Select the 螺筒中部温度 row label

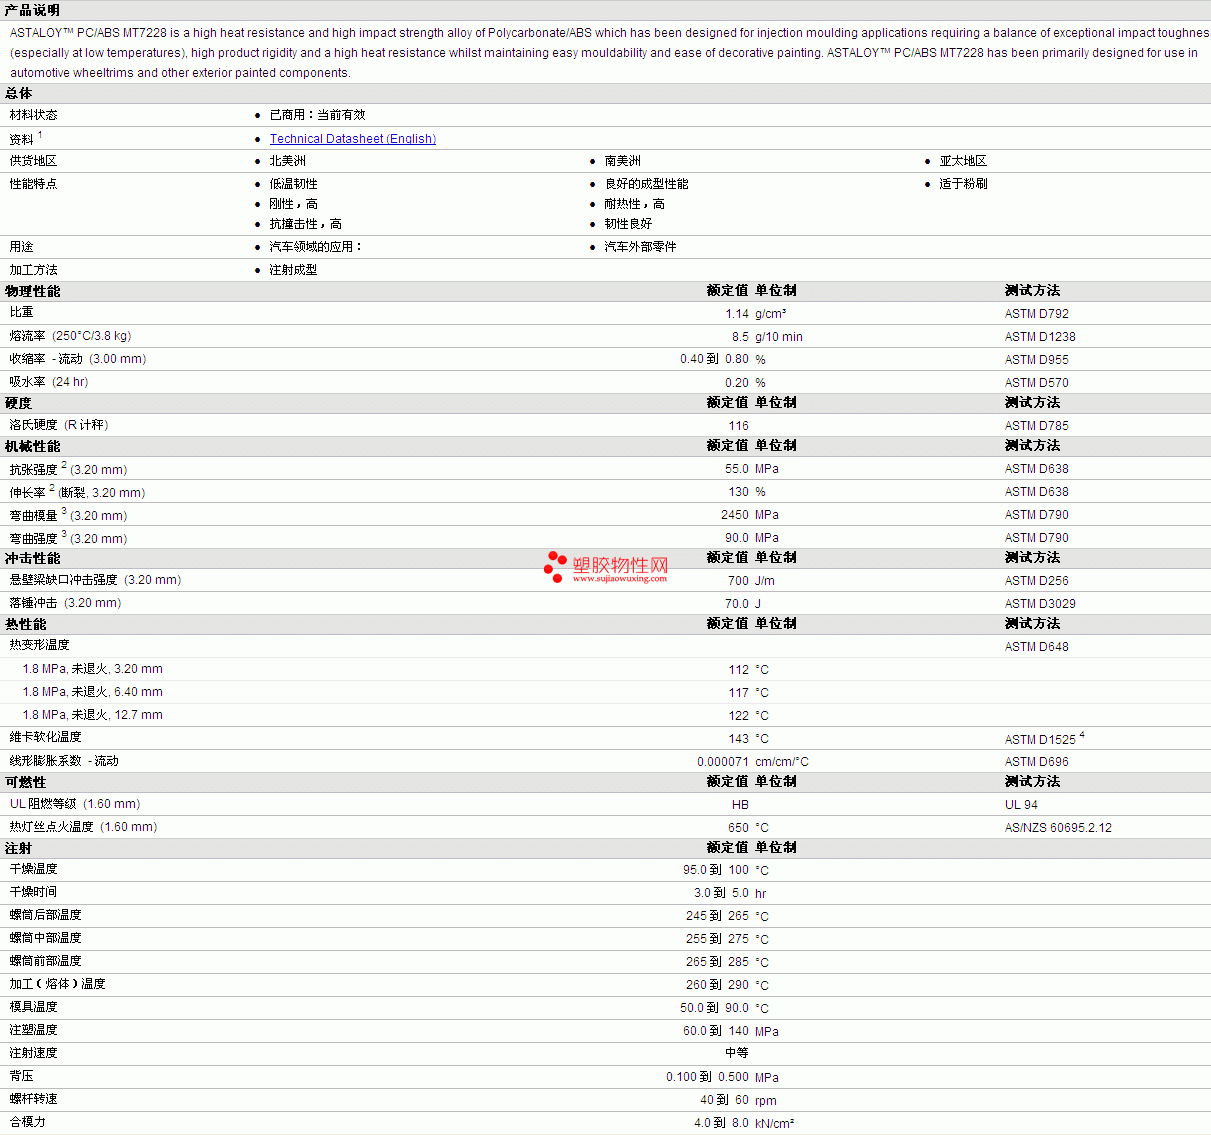tap(46, 938)
